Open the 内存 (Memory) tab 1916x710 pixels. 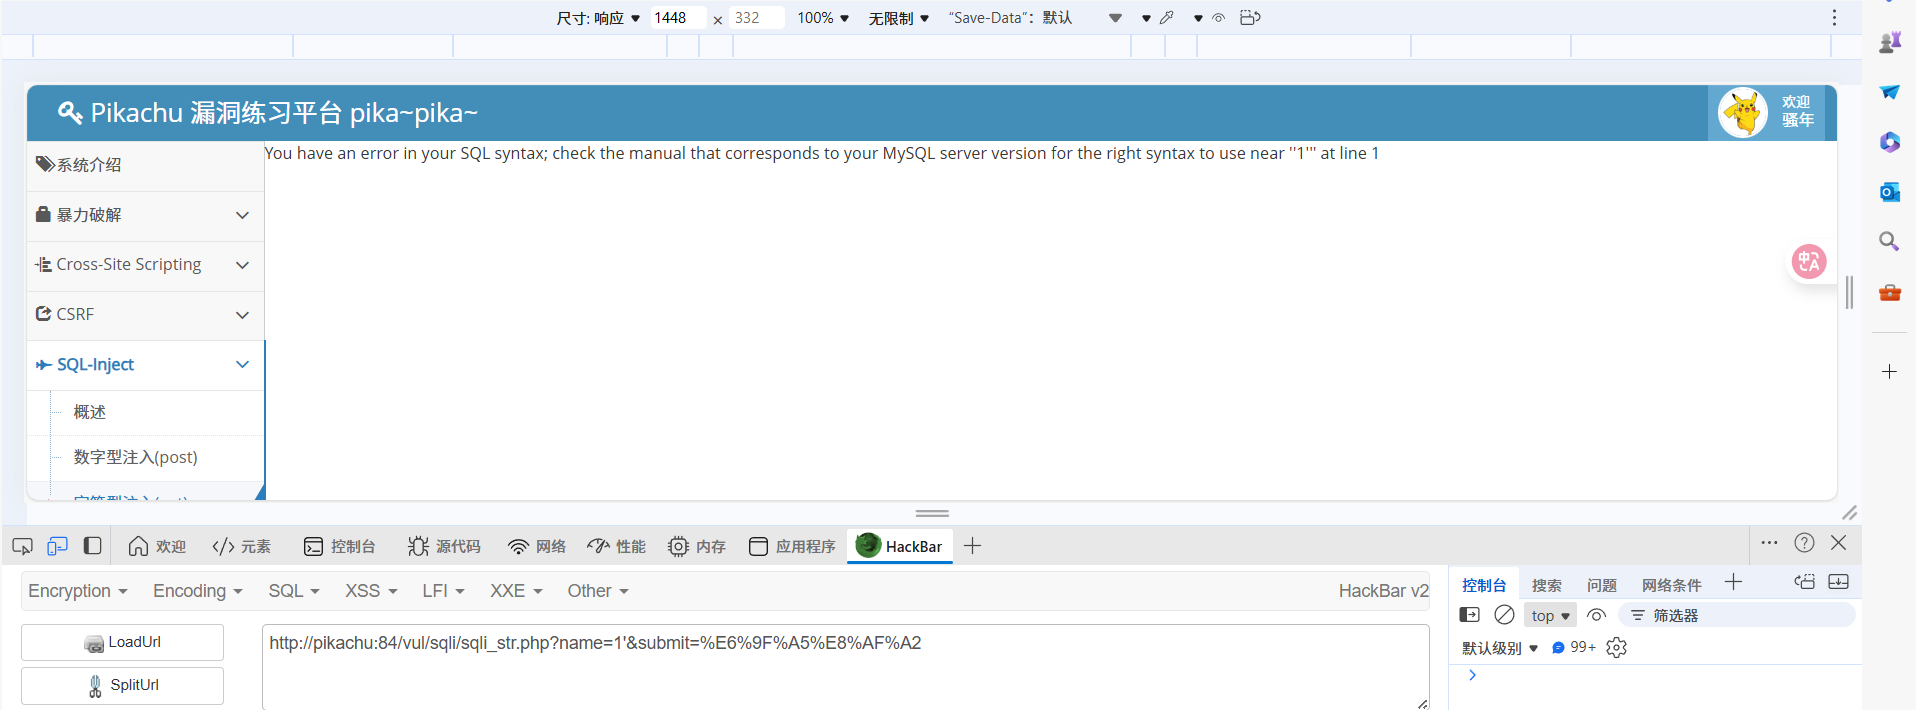tap(697, 546)
